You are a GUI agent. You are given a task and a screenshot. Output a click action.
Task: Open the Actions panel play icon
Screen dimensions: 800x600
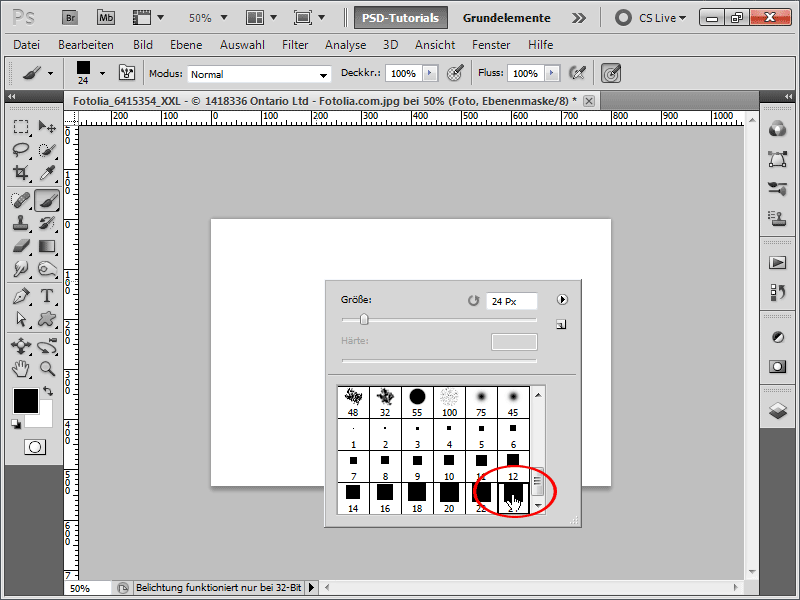click(x=778, y=263)
